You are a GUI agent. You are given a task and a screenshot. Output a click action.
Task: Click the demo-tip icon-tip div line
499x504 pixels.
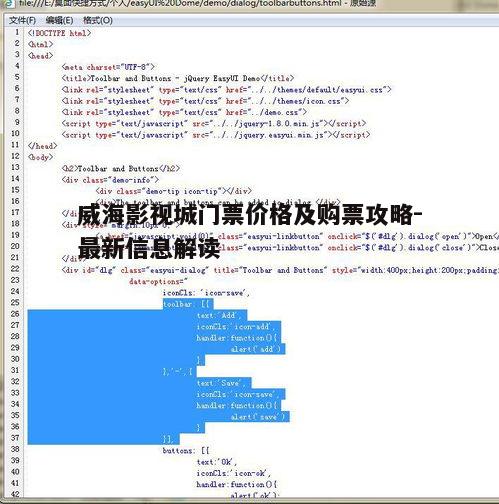coord(174,191)
